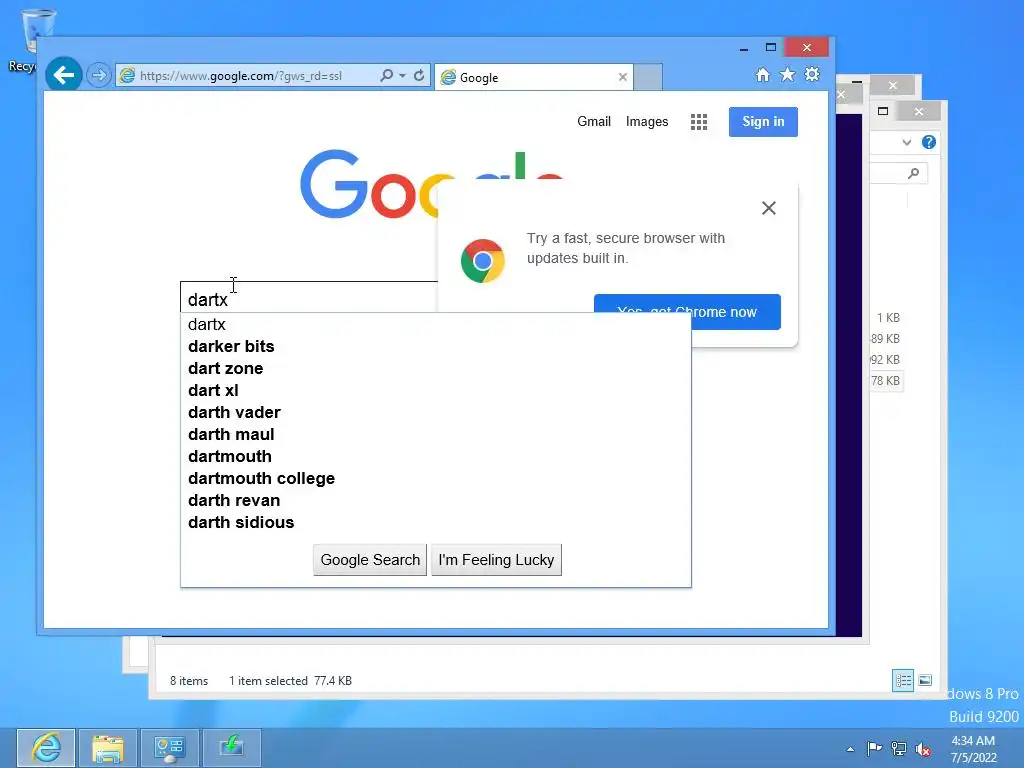Image resolution: width=1024 pixels, height=768 pixels.
Task: Open the network tray icon
Action: click(x=899, y=749)
